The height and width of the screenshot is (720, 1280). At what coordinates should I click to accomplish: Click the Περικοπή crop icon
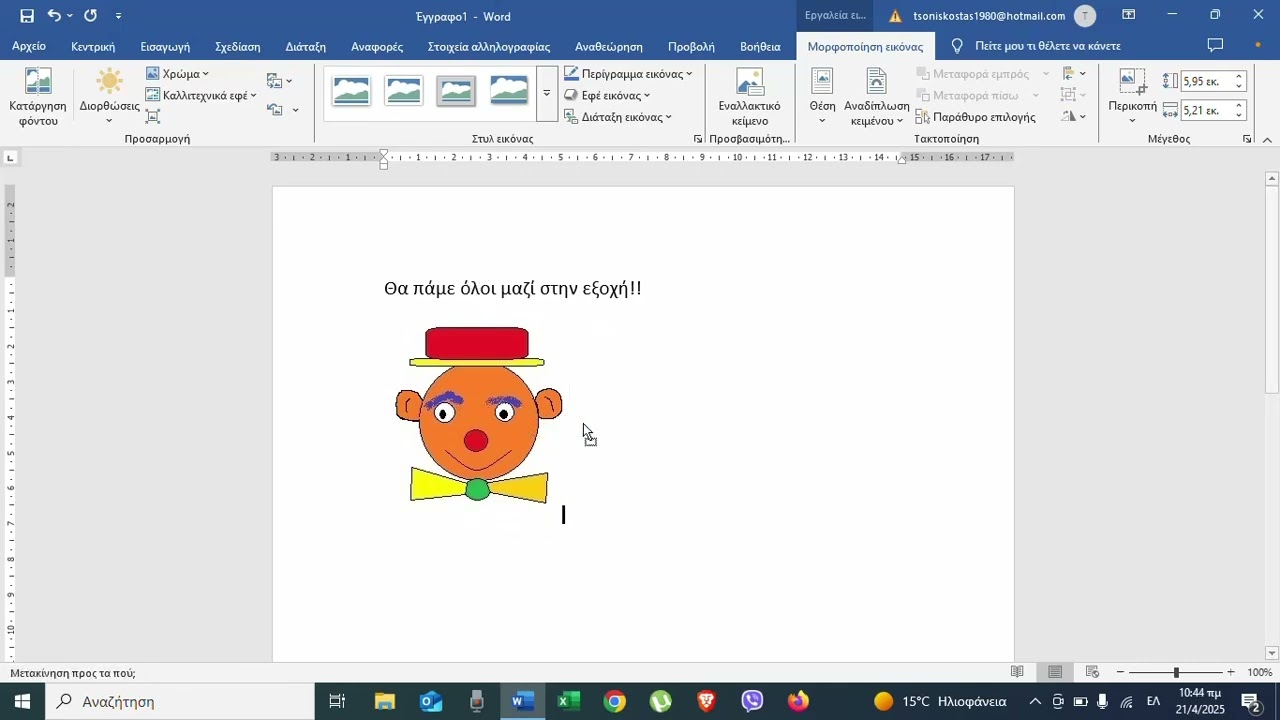click(1132, 82)
